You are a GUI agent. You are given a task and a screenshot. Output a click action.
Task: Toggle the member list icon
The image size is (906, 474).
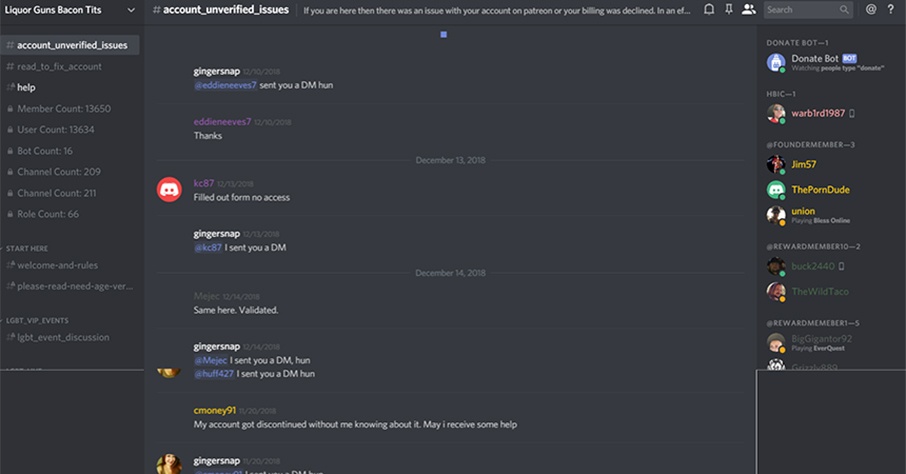[749, 10]
